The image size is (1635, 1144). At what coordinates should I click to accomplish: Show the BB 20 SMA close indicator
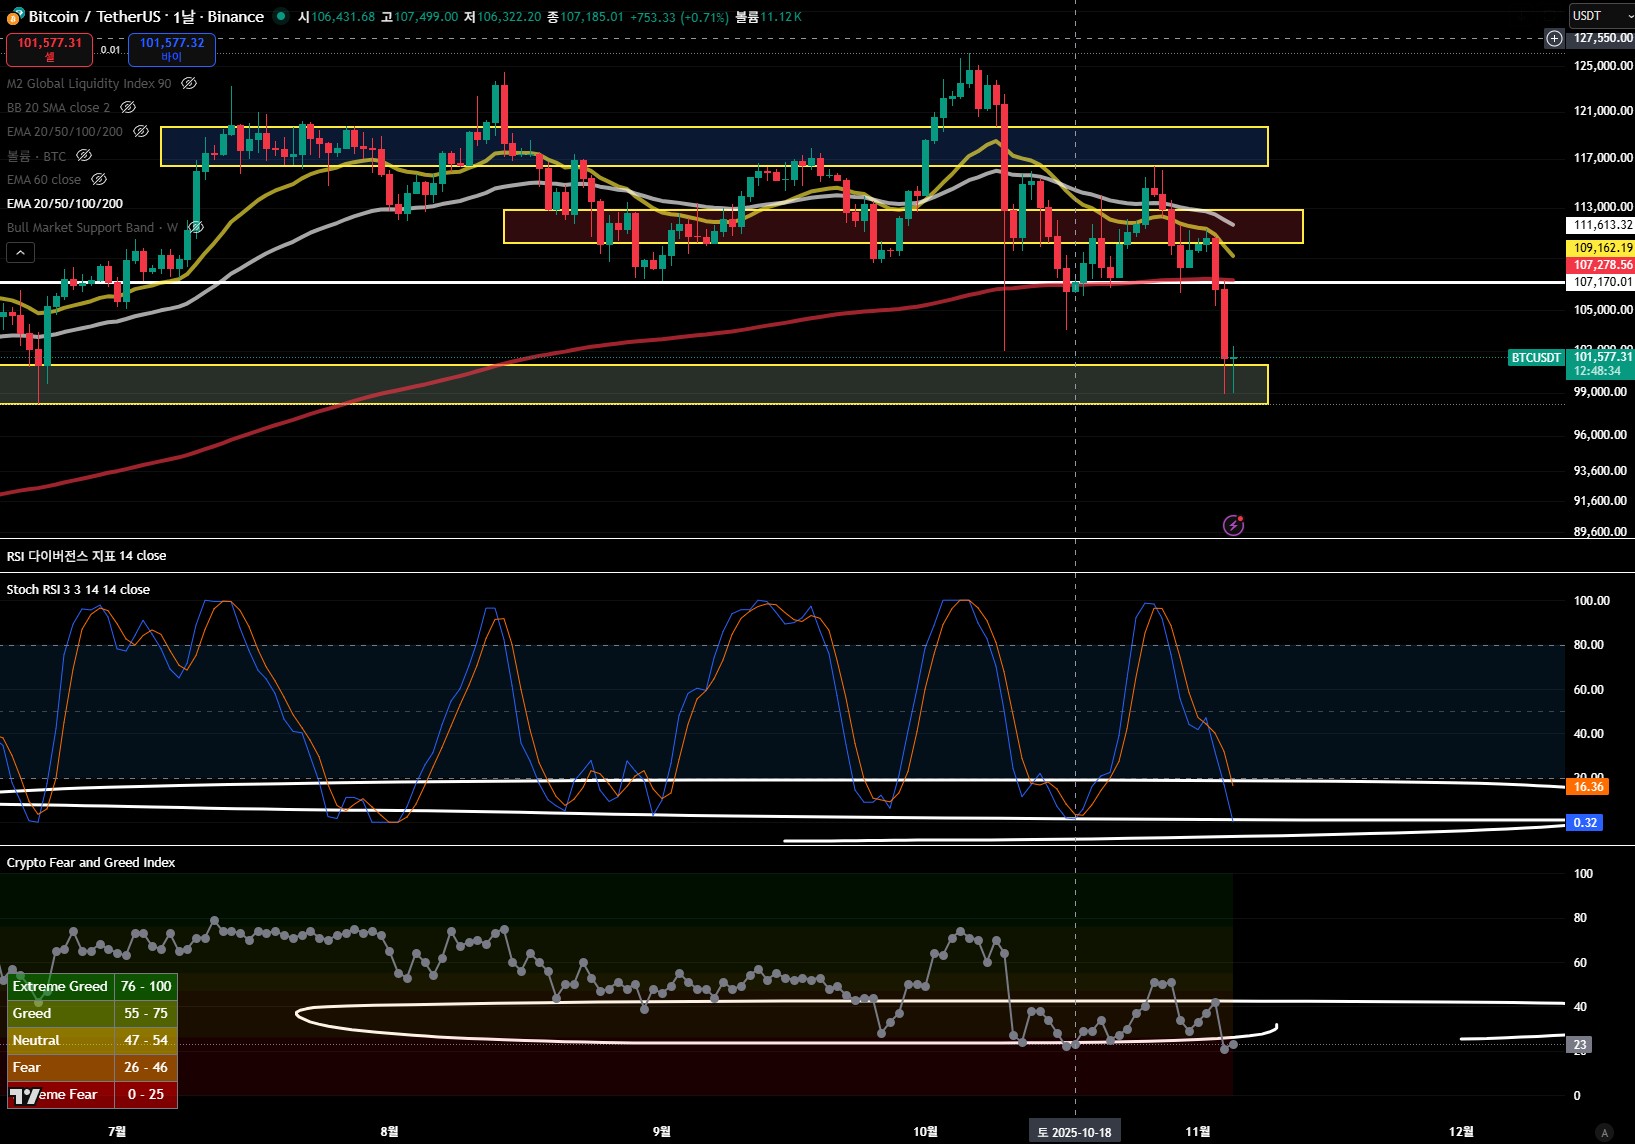point(128,108)
